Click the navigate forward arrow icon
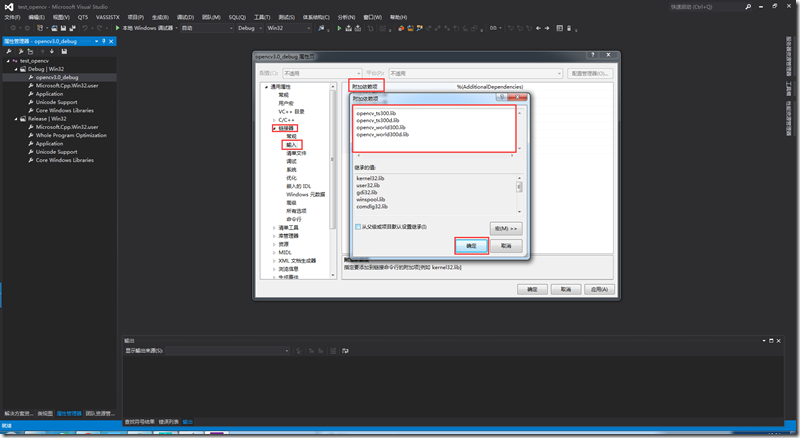 [x=547, y=28]
